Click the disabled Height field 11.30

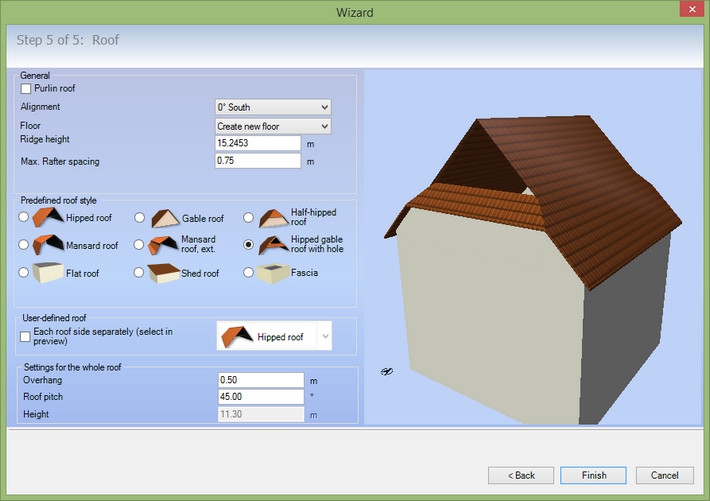(x=261, y=414)
